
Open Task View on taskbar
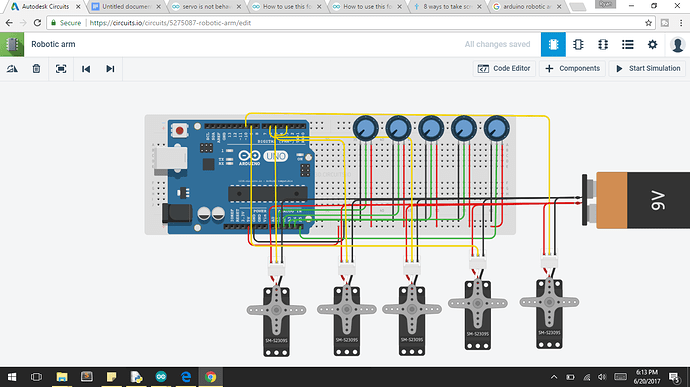(37, 377)
